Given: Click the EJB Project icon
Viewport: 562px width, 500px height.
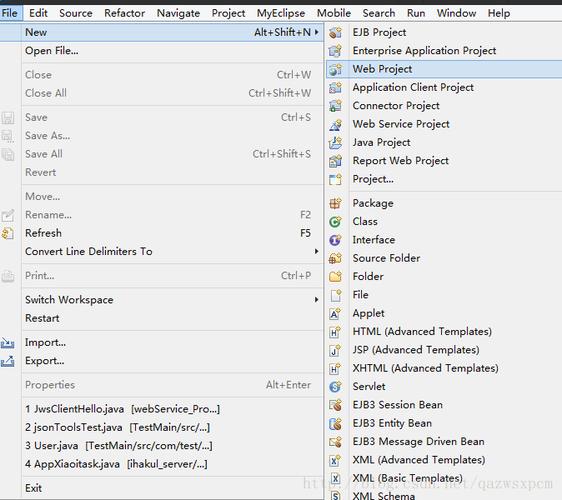Looking at the screenshot, I should point(336,33).
